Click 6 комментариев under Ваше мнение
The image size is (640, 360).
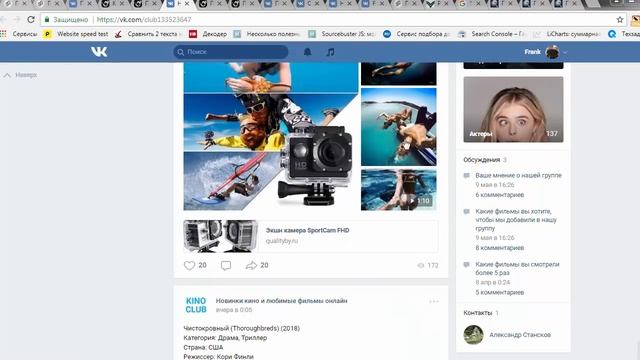tap(500, 195)
